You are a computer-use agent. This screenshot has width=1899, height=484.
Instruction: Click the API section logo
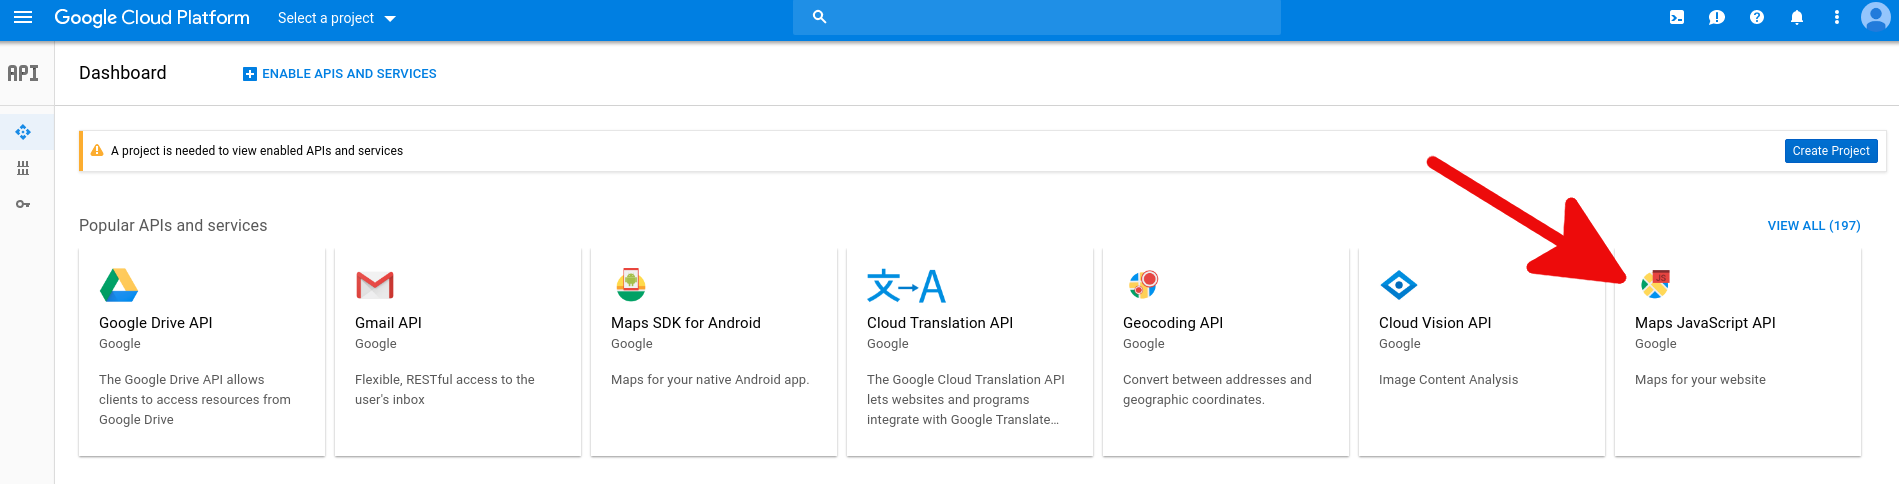pyautogui.click(x=23, y=73)
